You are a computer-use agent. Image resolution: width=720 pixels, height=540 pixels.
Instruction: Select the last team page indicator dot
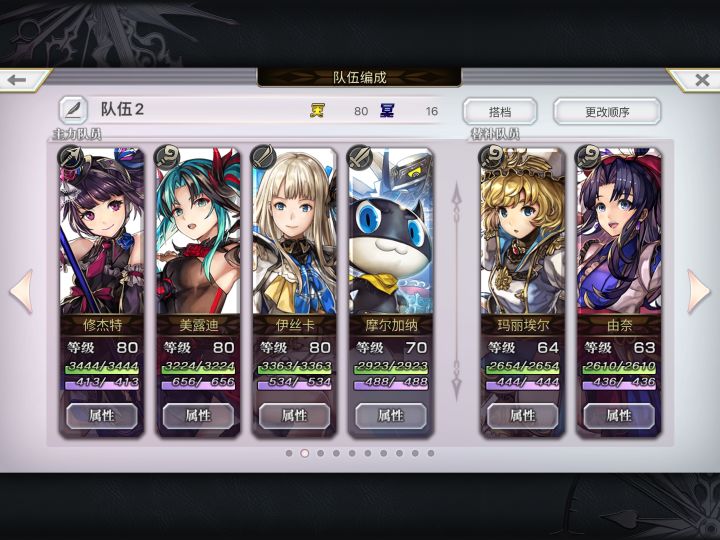click(431, 453)
